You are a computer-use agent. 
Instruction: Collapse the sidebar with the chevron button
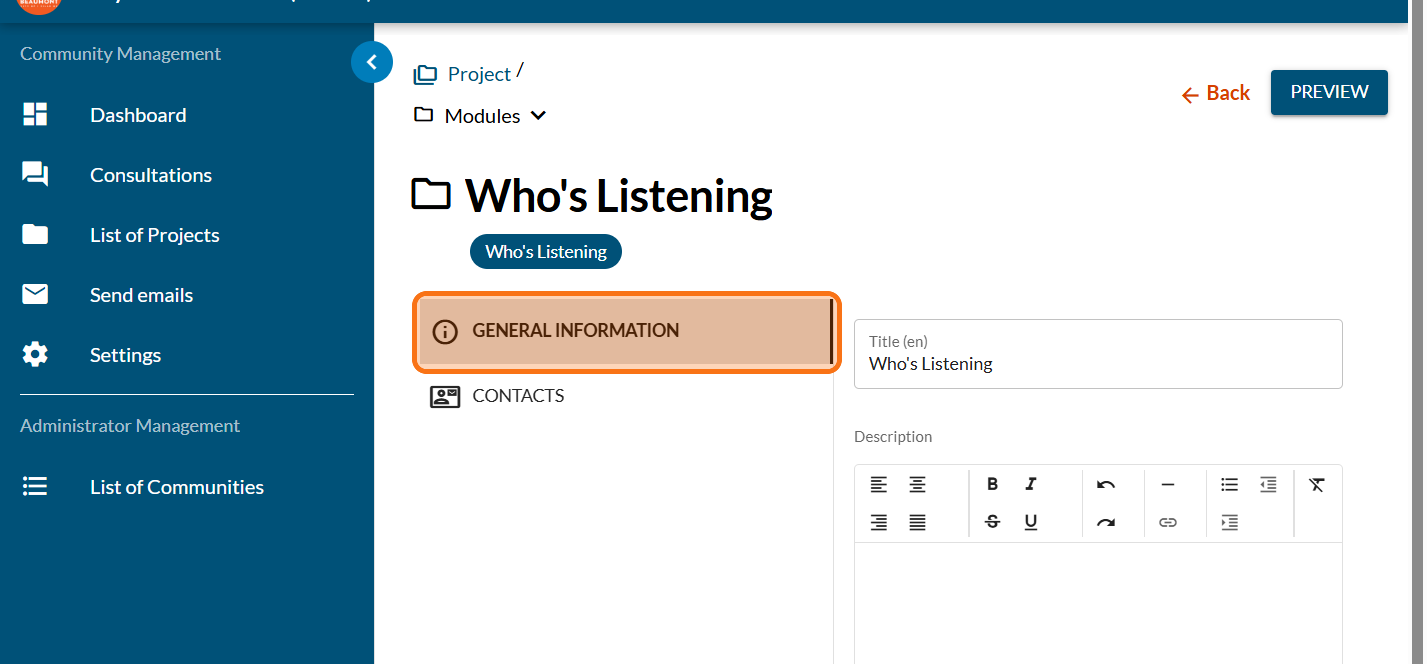click(x=371, y=62)
